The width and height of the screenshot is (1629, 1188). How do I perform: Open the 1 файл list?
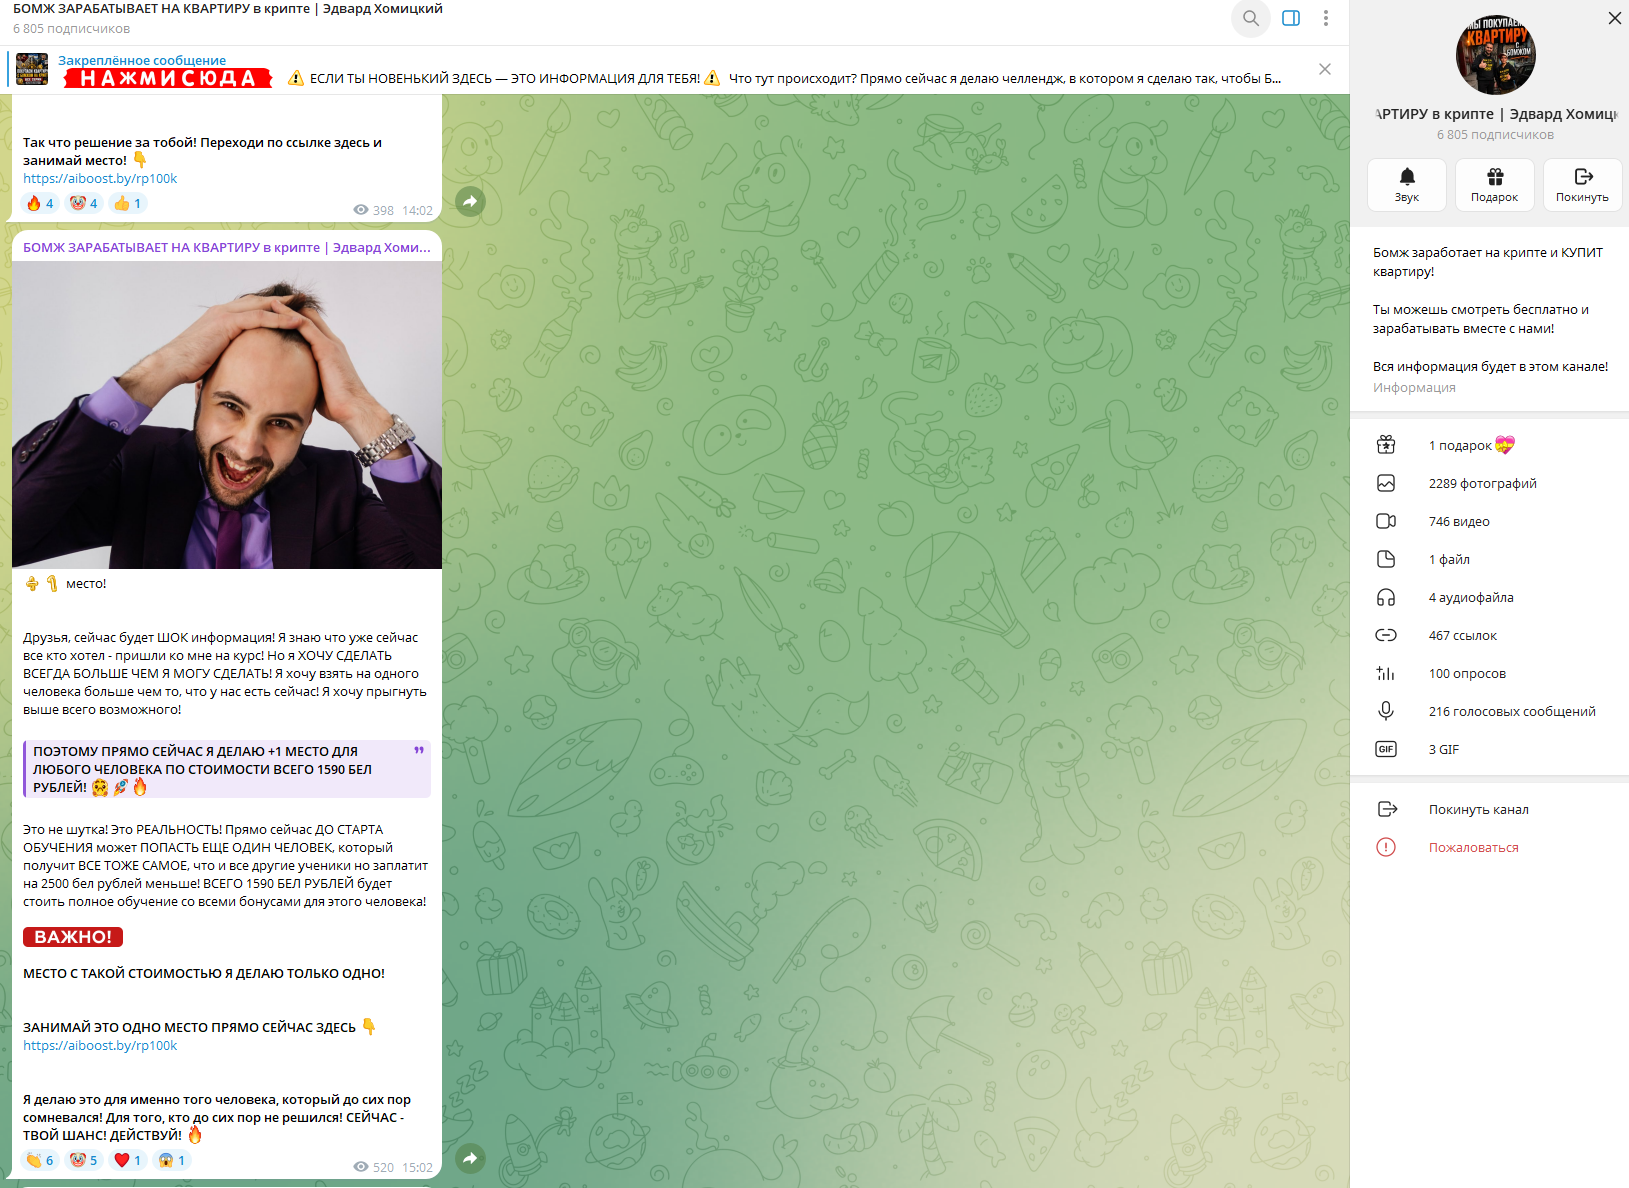(1489, 559)
